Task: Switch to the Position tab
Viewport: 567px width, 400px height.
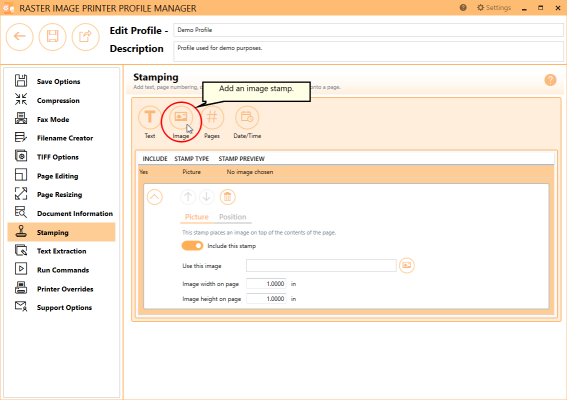Action: tap(233, 217)
